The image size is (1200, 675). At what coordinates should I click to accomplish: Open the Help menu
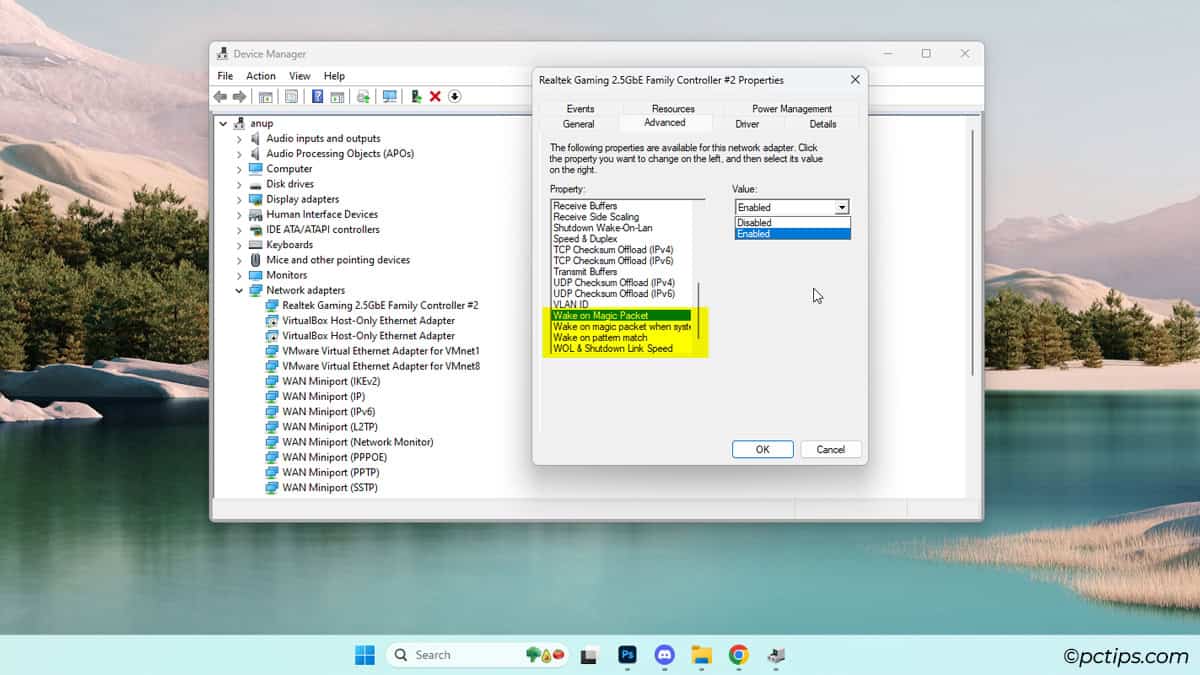point(334,76)
